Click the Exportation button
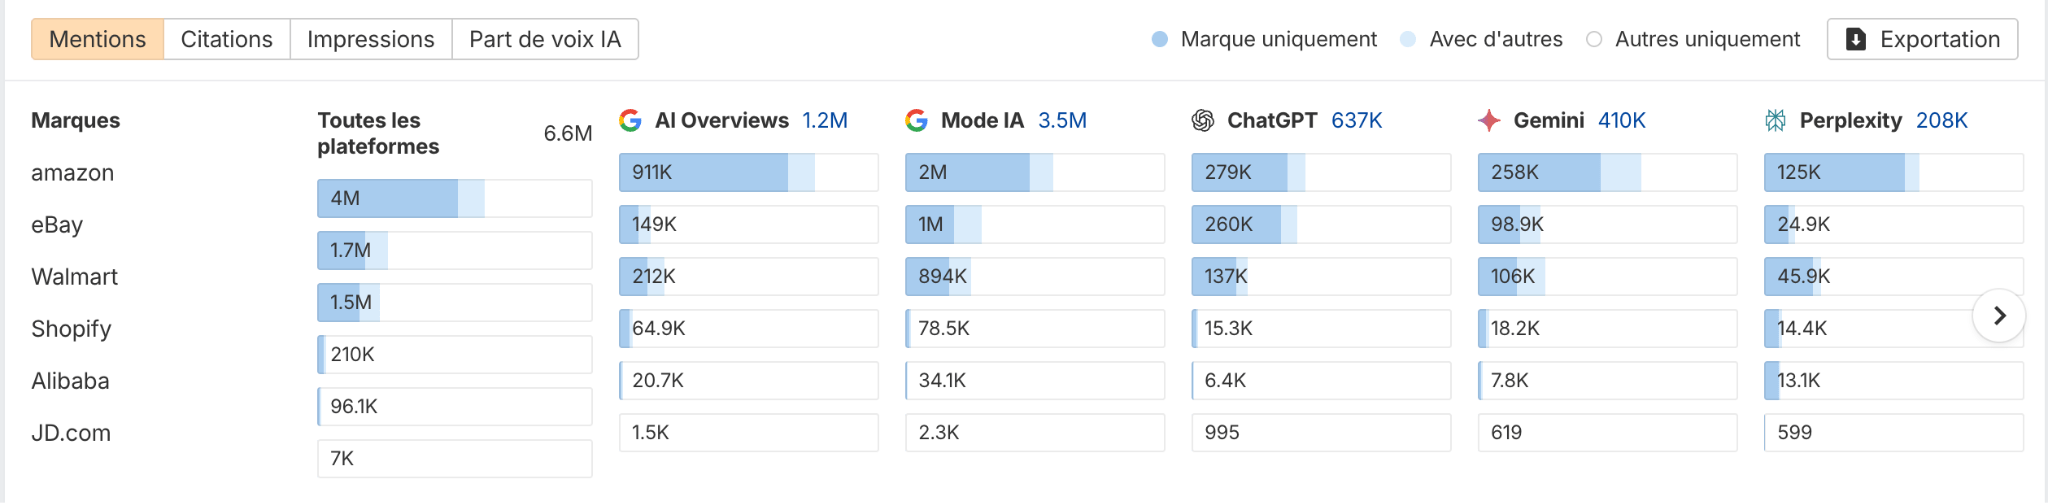This screenshot has height=503, width=2048. (x=1922, y=39)
